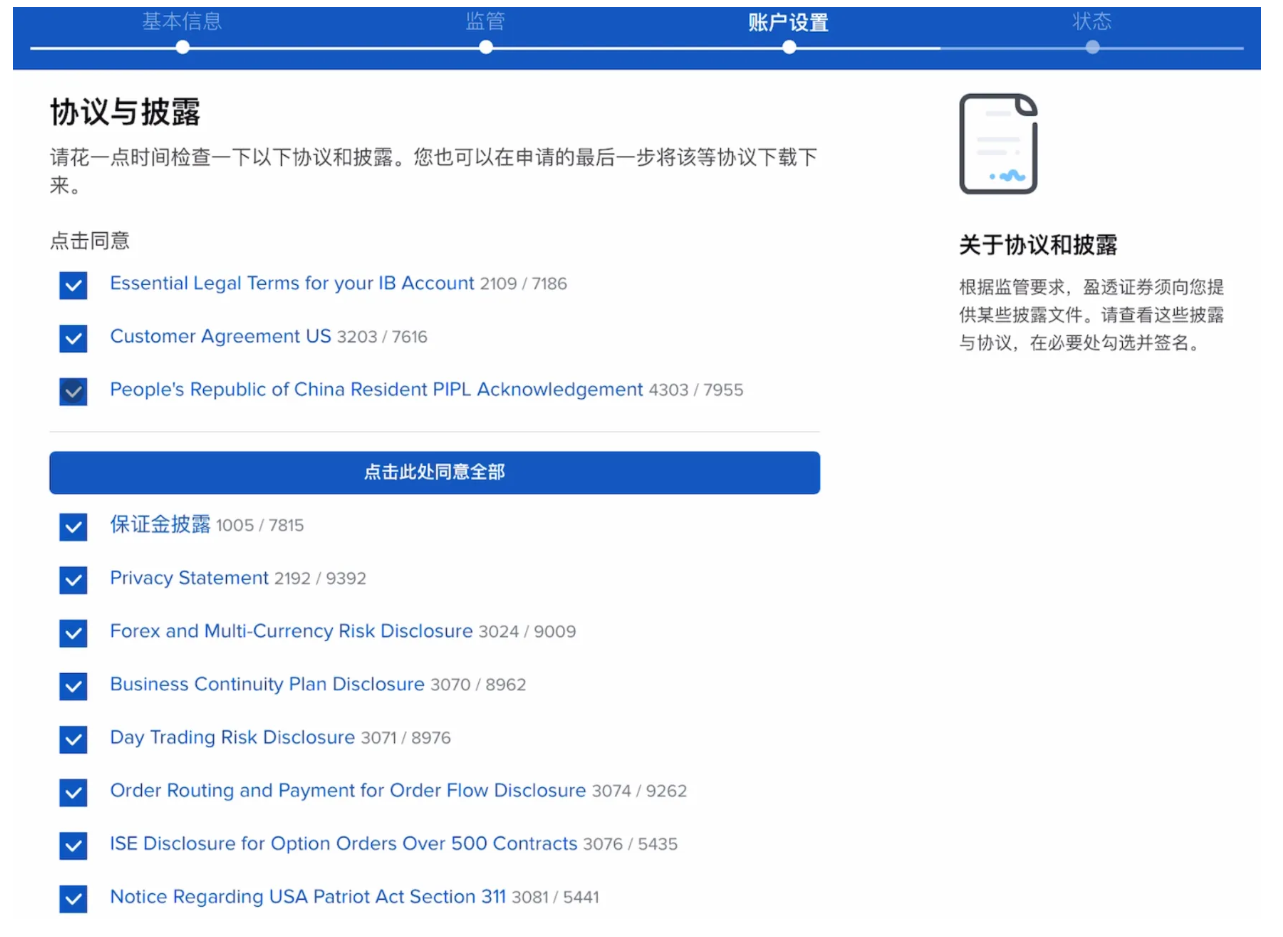Screen dimensions: 1283x937
Task: View the Customer Agreement US document
Action: pyautogui.click(x=220, y=337)
